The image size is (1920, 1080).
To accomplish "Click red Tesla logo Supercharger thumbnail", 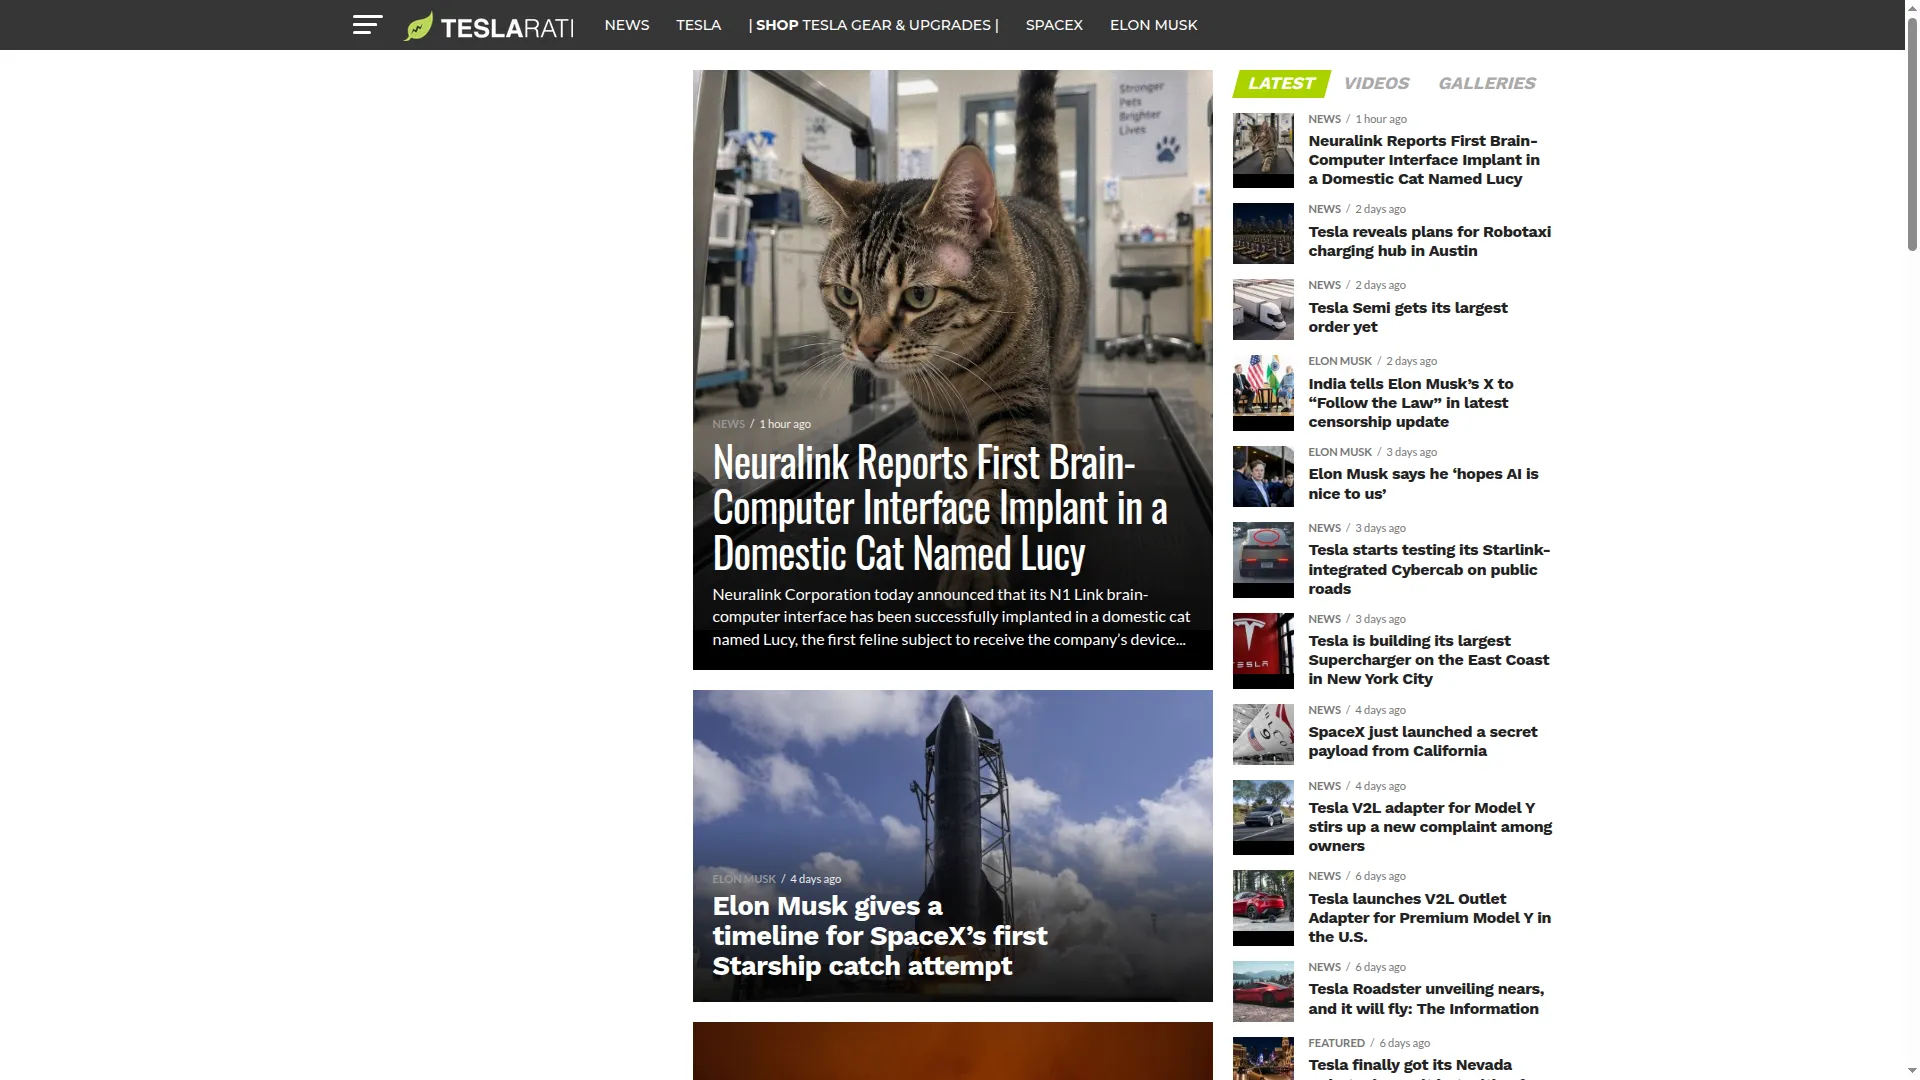I will (1263, 651).
